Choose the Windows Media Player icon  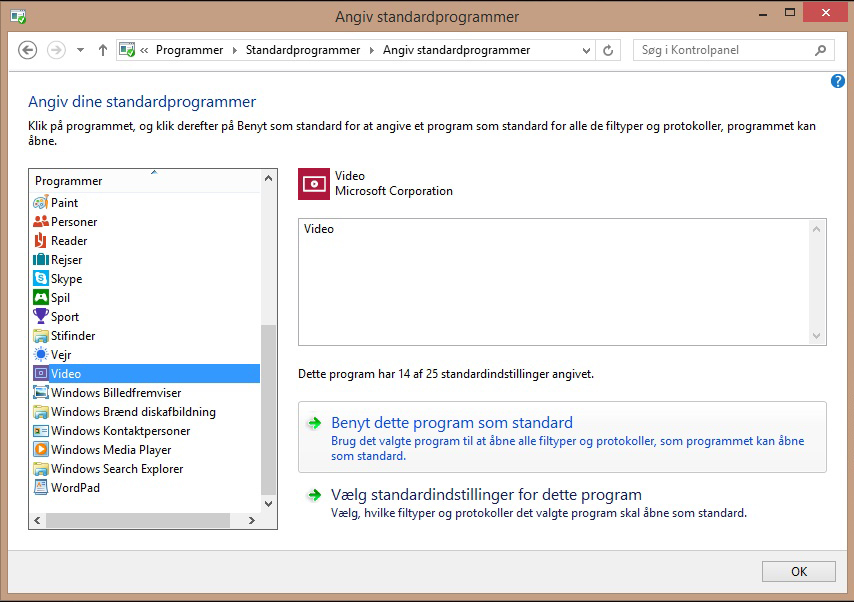coord(41,450)
